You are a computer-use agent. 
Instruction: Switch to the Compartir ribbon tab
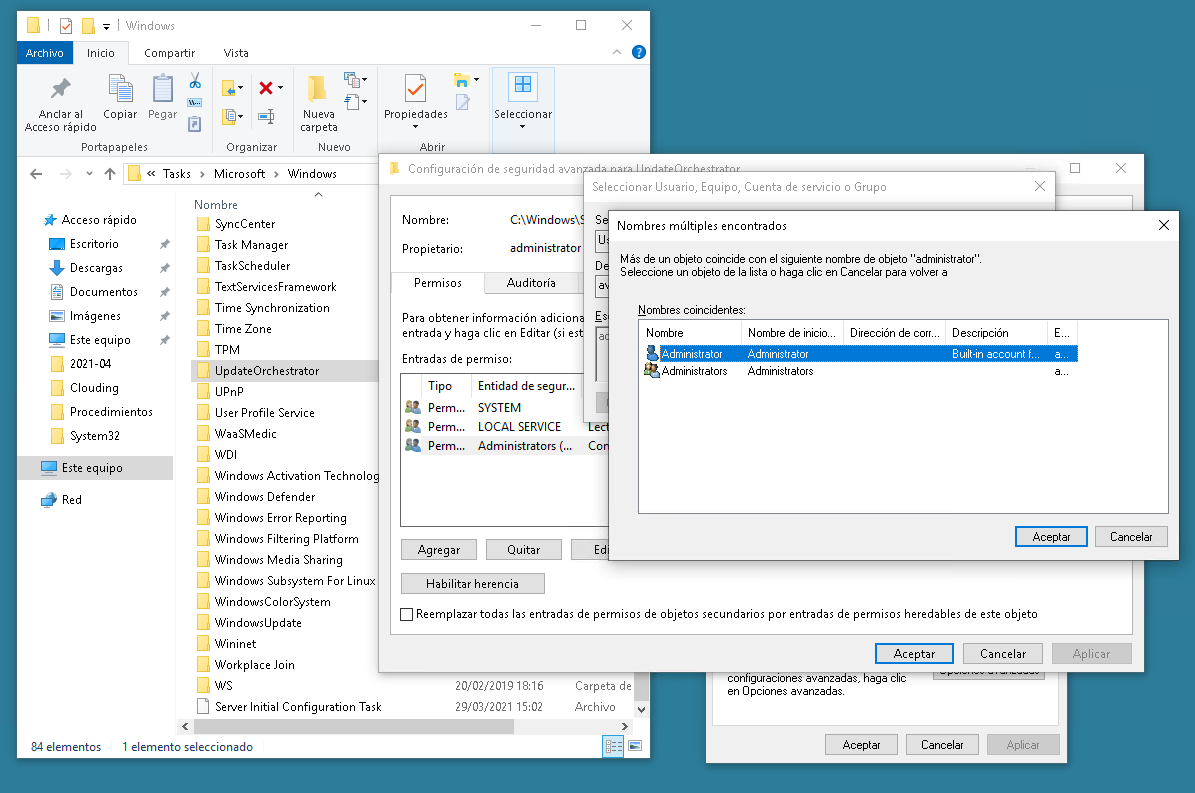(169, 53)
